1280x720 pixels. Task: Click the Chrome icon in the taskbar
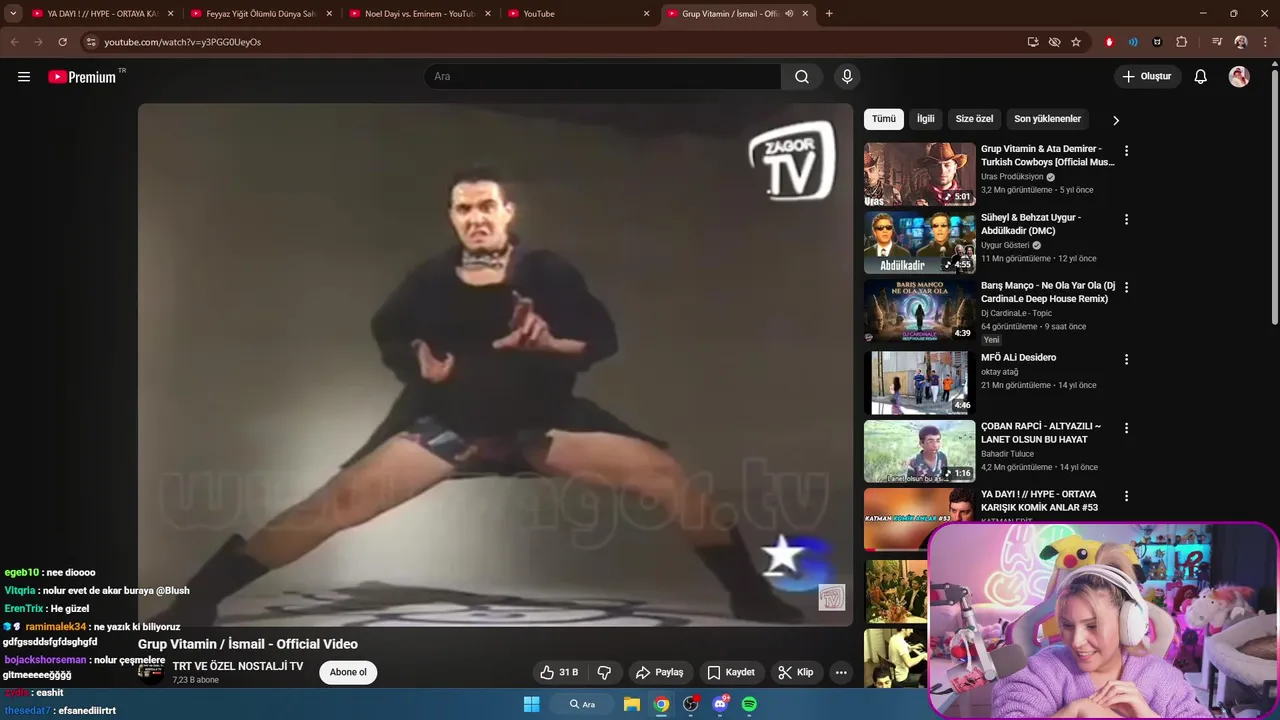coord(661,704)
